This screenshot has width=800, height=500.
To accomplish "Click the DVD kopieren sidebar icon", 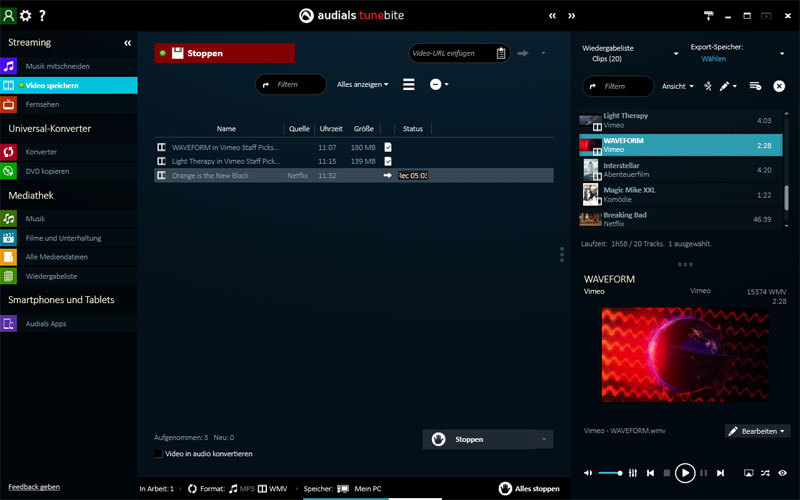I will tap(9, 171).
